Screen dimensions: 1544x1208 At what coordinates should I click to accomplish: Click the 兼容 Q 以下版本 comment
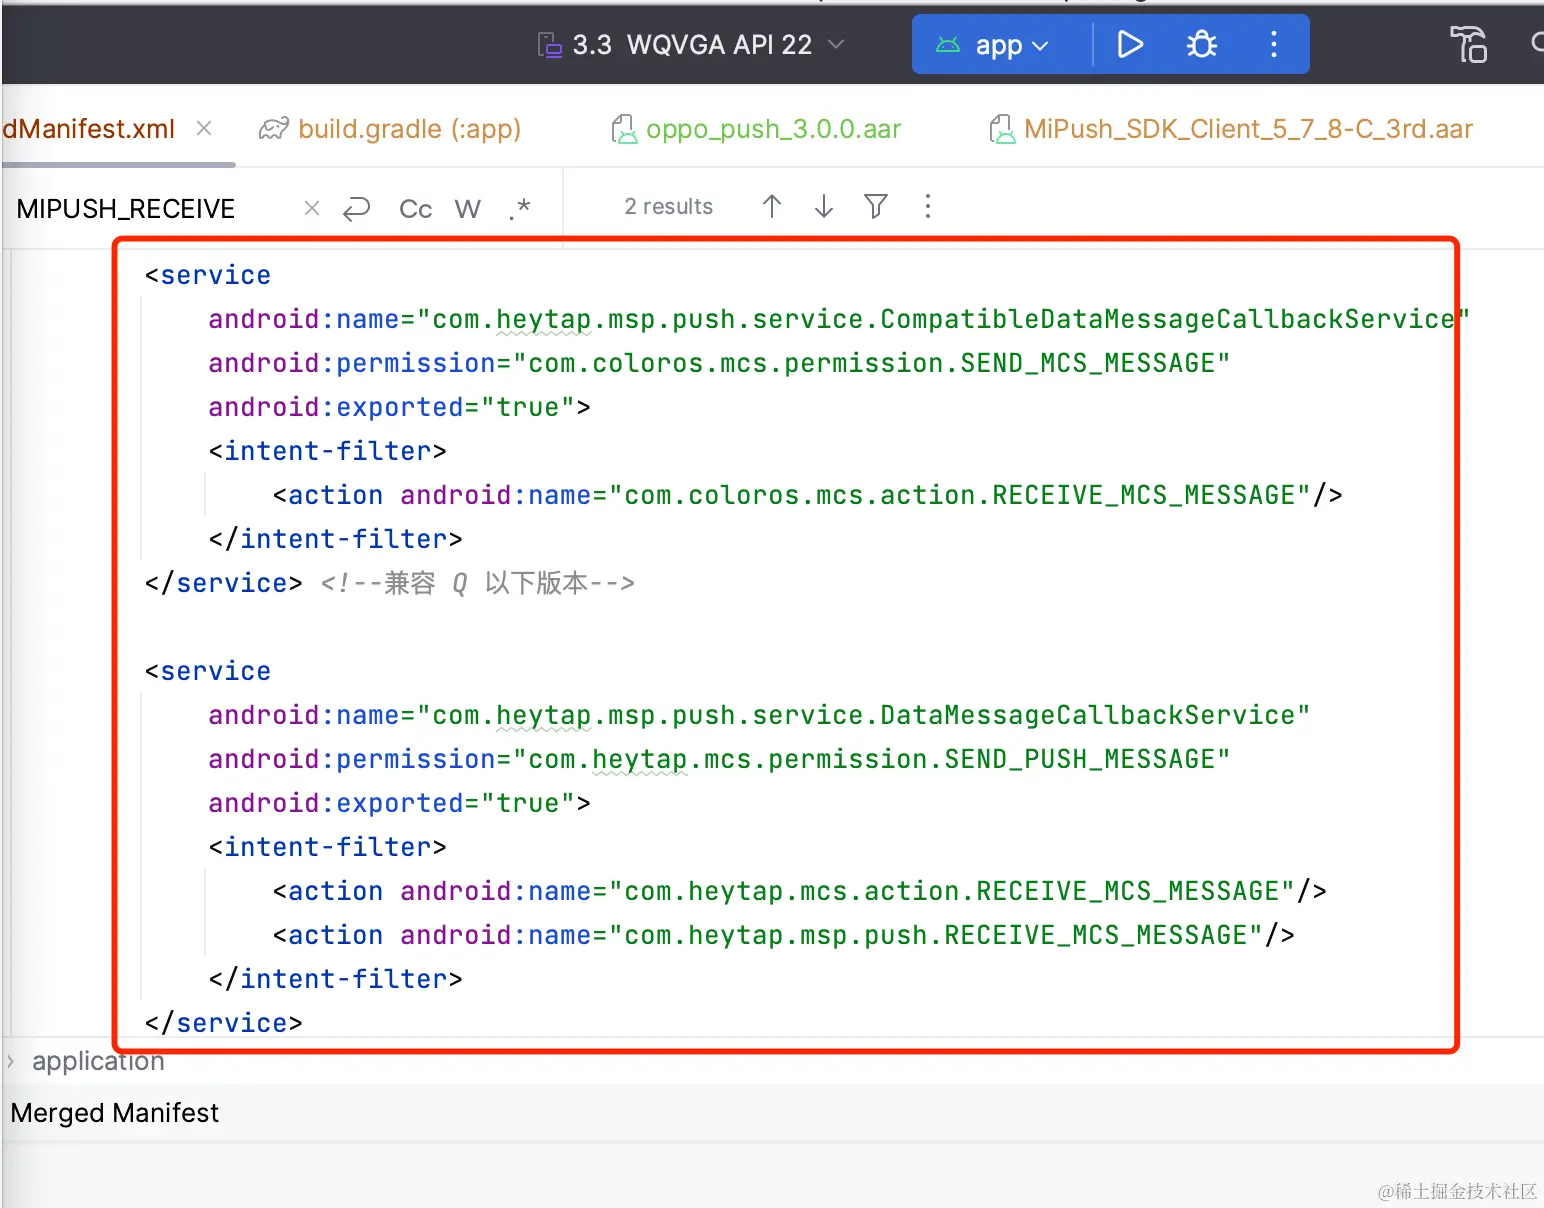click(477, 583)
